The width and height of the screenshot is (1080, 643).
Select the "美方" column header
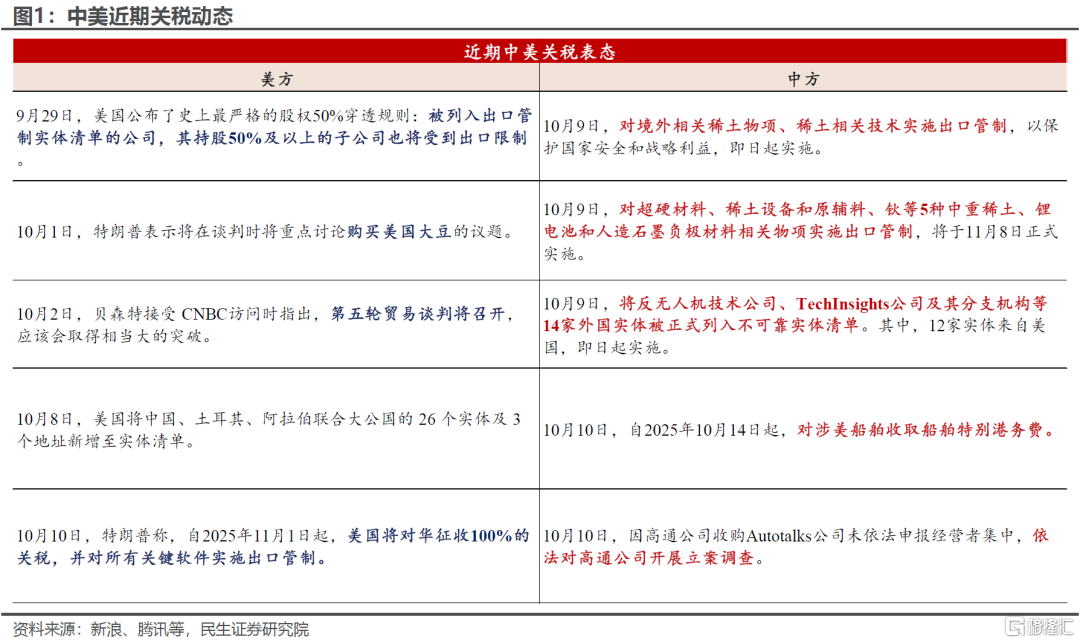275,79
